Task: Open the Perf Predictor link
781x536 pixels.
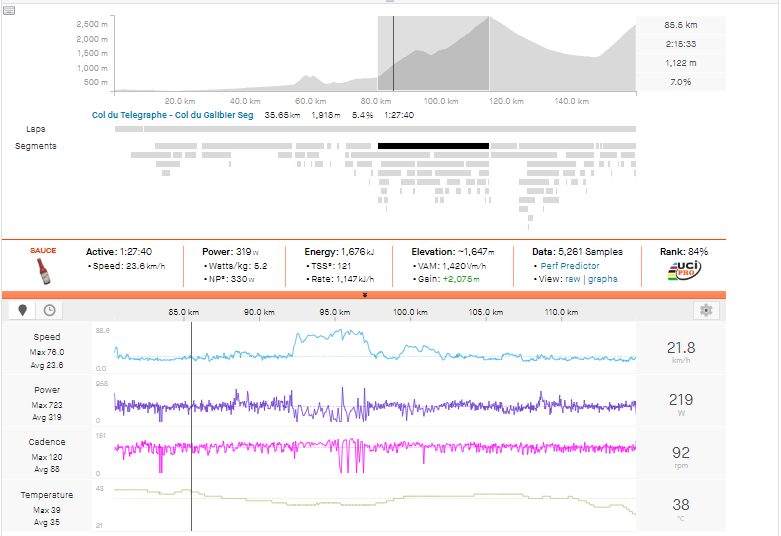Action: pos(569,266)
